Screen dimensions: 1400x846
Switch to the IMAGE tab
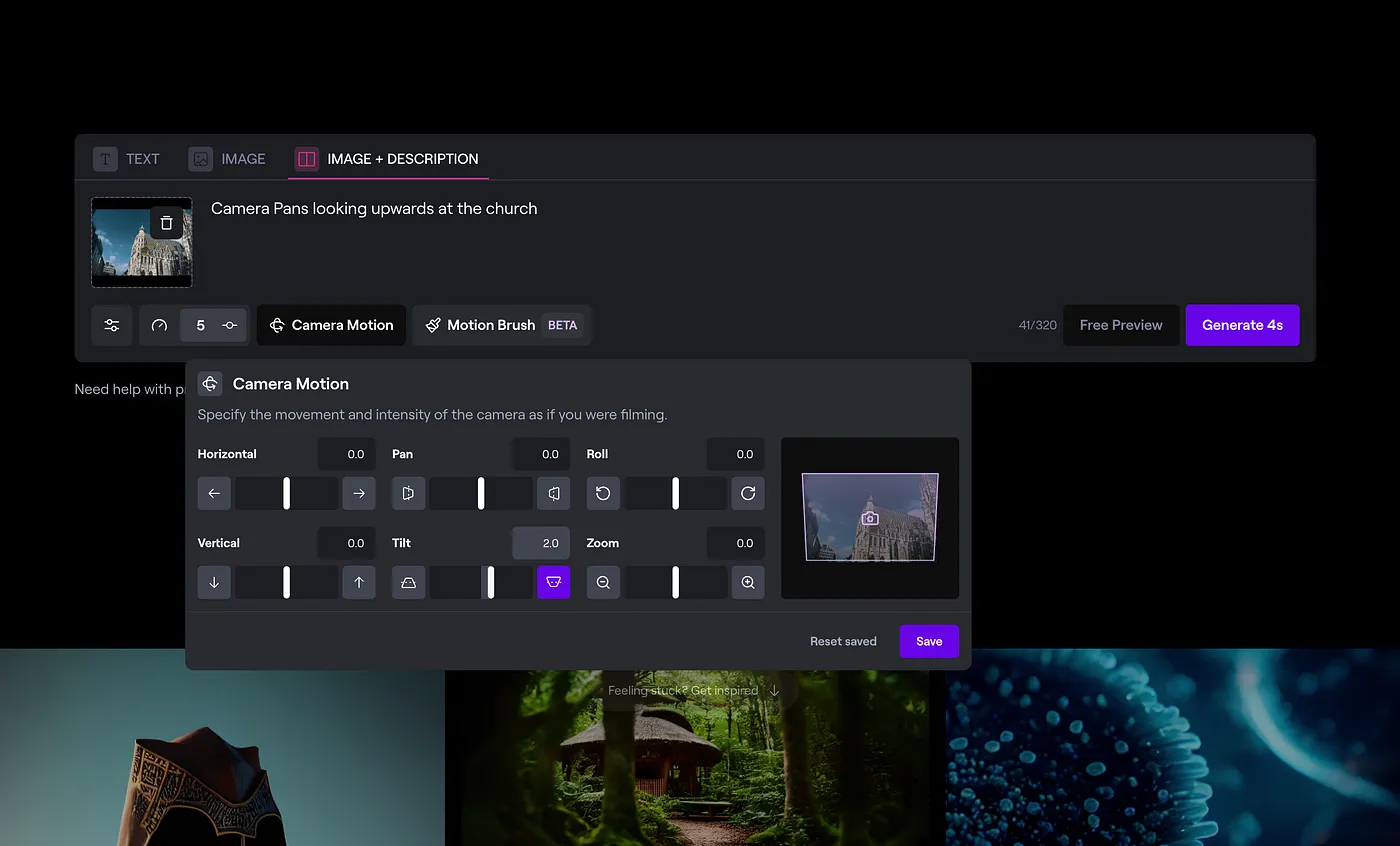coord(228,159)
